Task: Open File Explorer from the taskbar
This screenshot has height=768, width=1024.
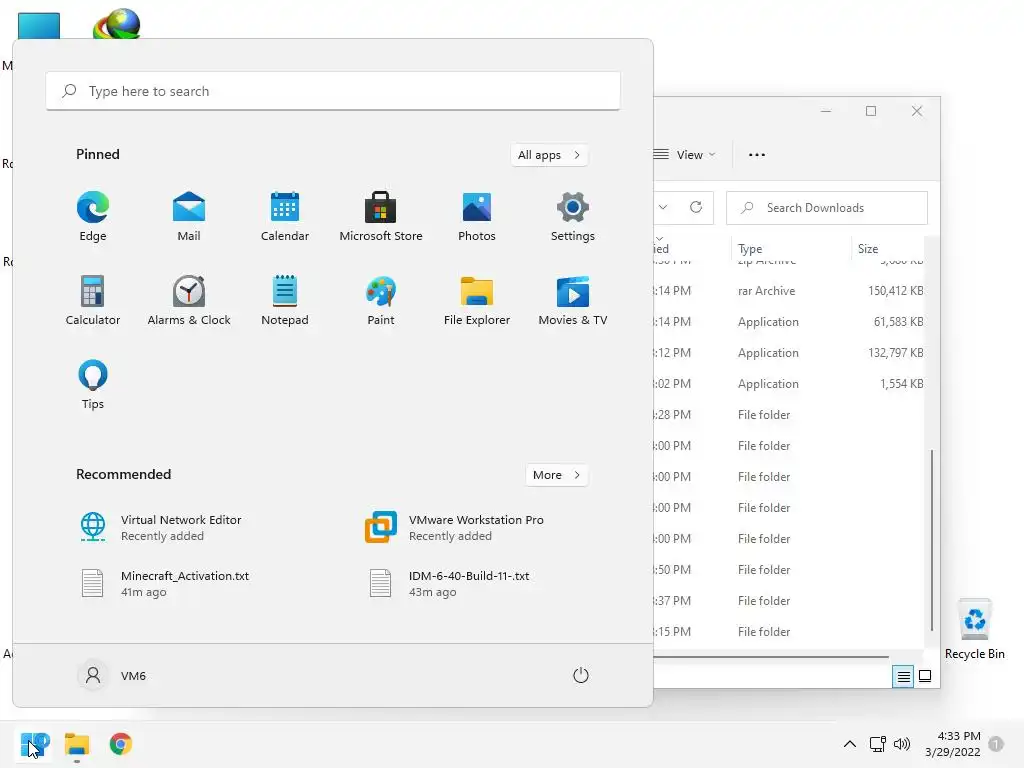Action: pyautogui.click(x=77, y=744)
